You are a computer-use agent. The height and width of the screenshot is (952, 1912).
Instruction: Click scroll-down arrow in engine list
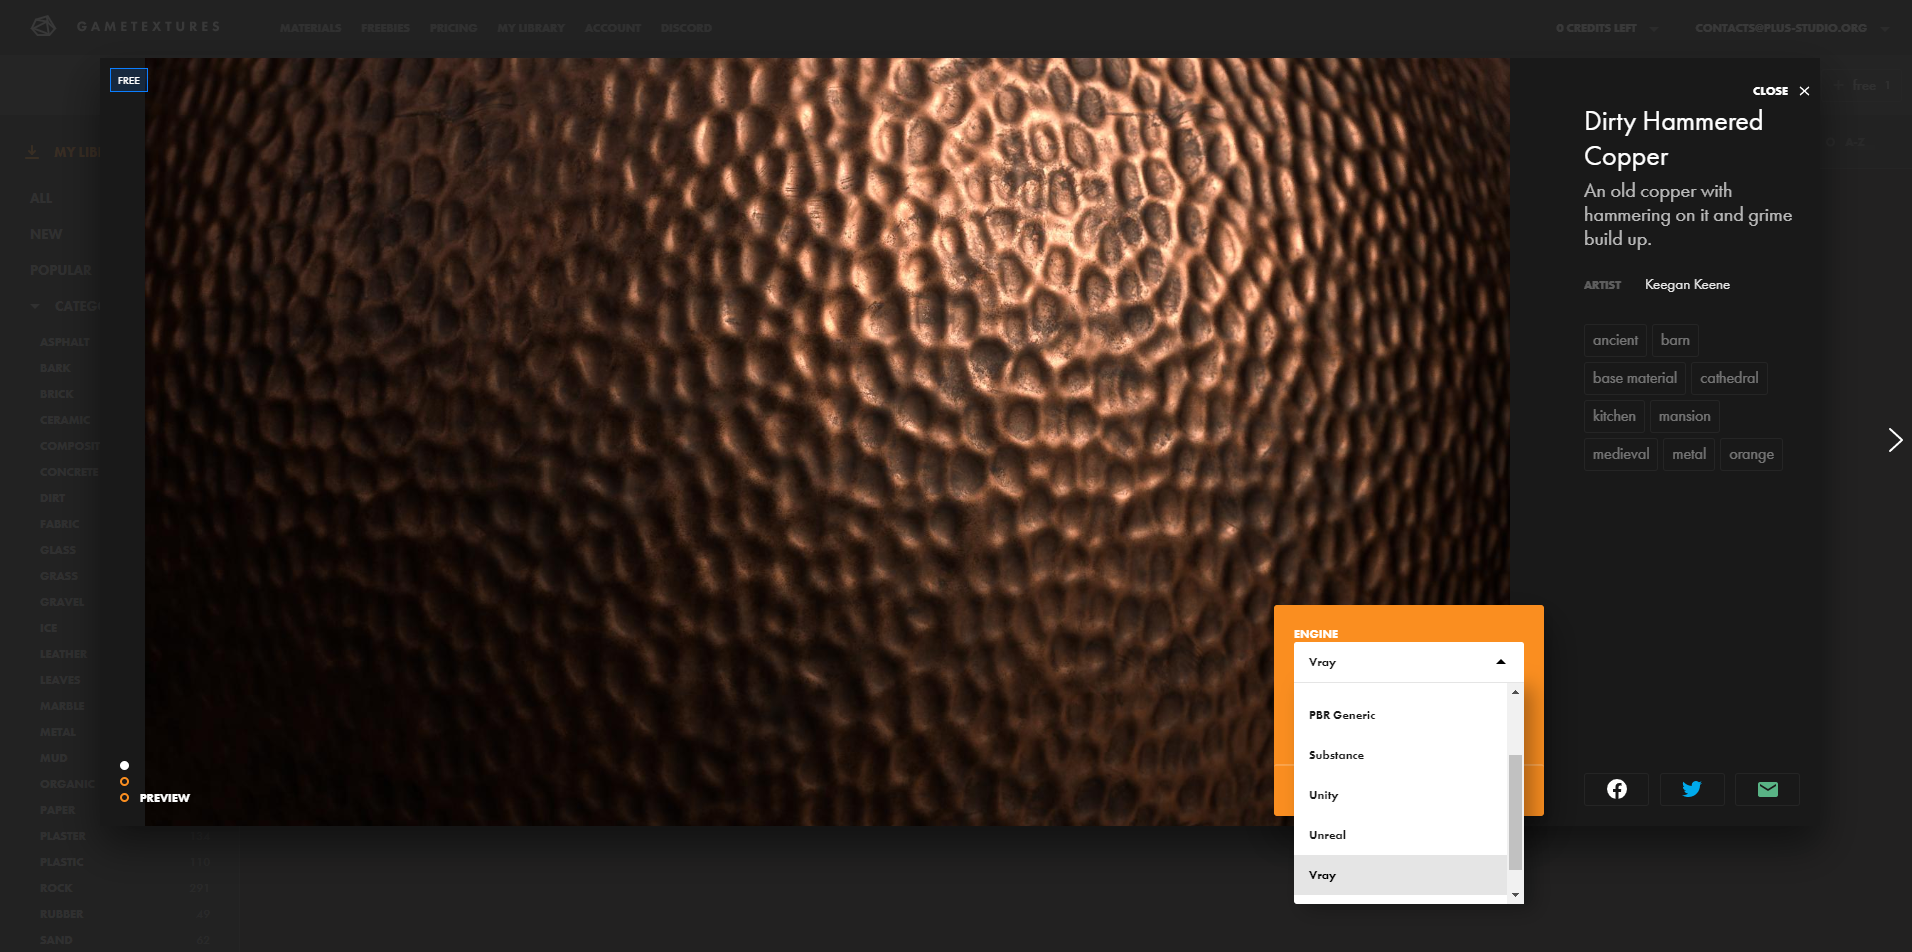1516,895
